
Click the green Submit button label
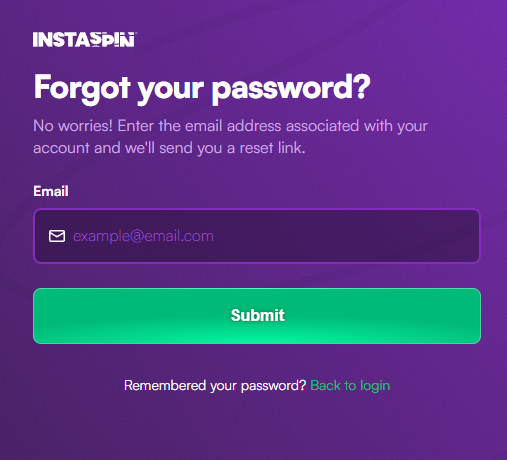coord(258,315)
